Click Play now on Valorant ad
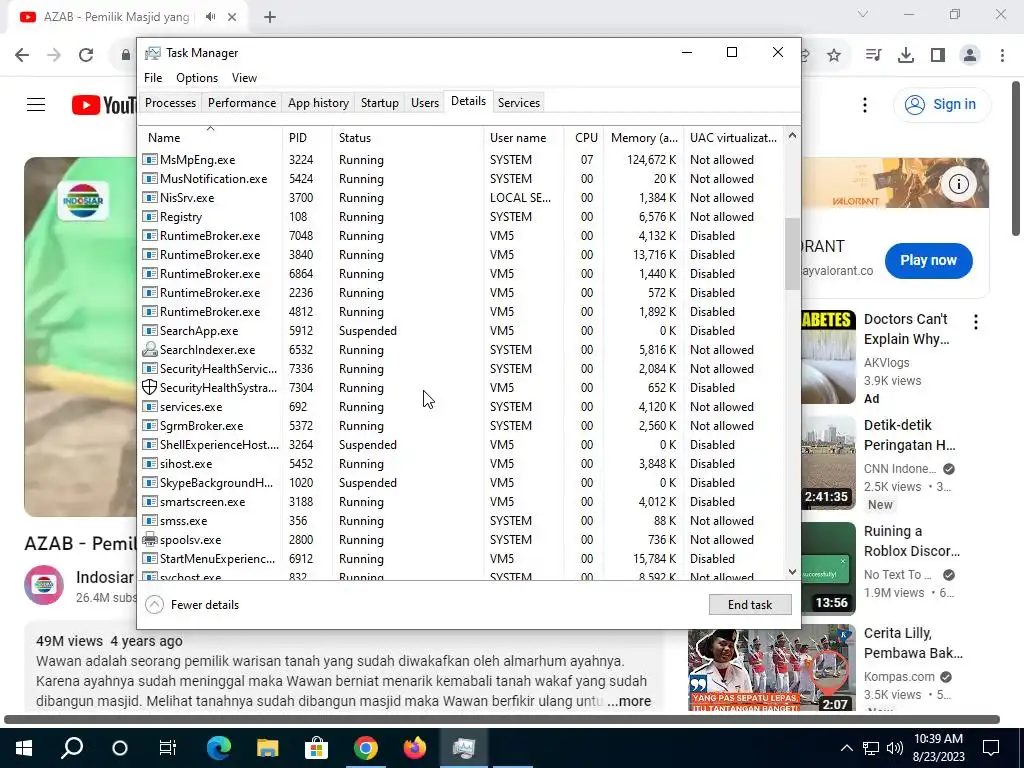 [928, 260]
